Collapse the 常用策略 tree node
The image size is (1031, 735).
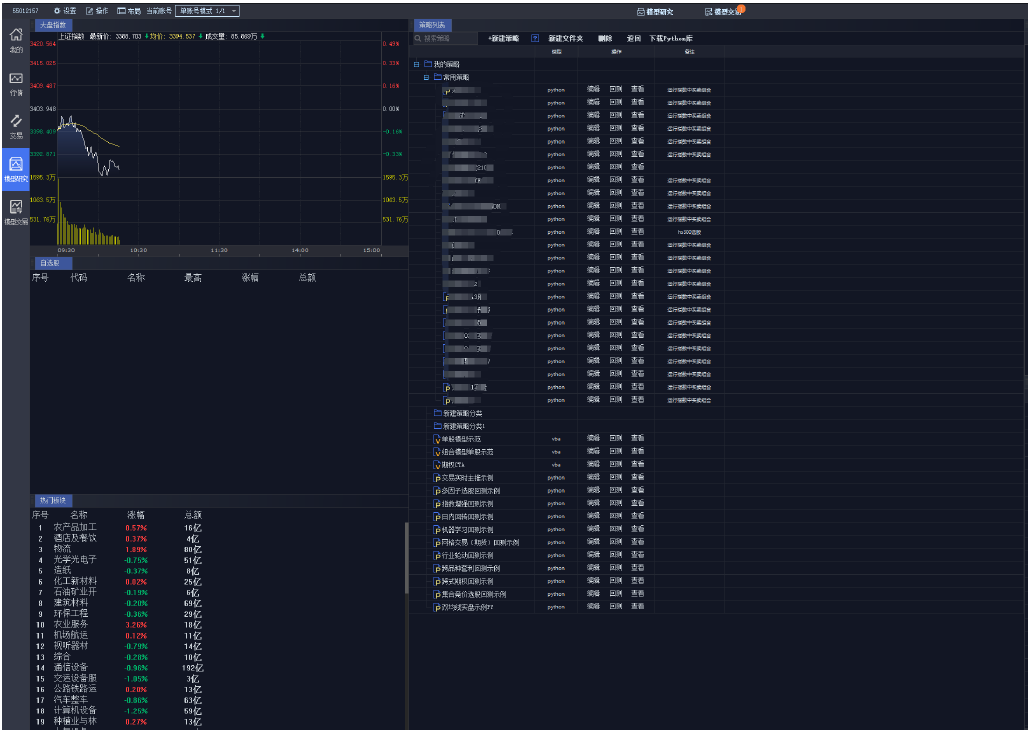pyautogui.click(x=426, y=78)
